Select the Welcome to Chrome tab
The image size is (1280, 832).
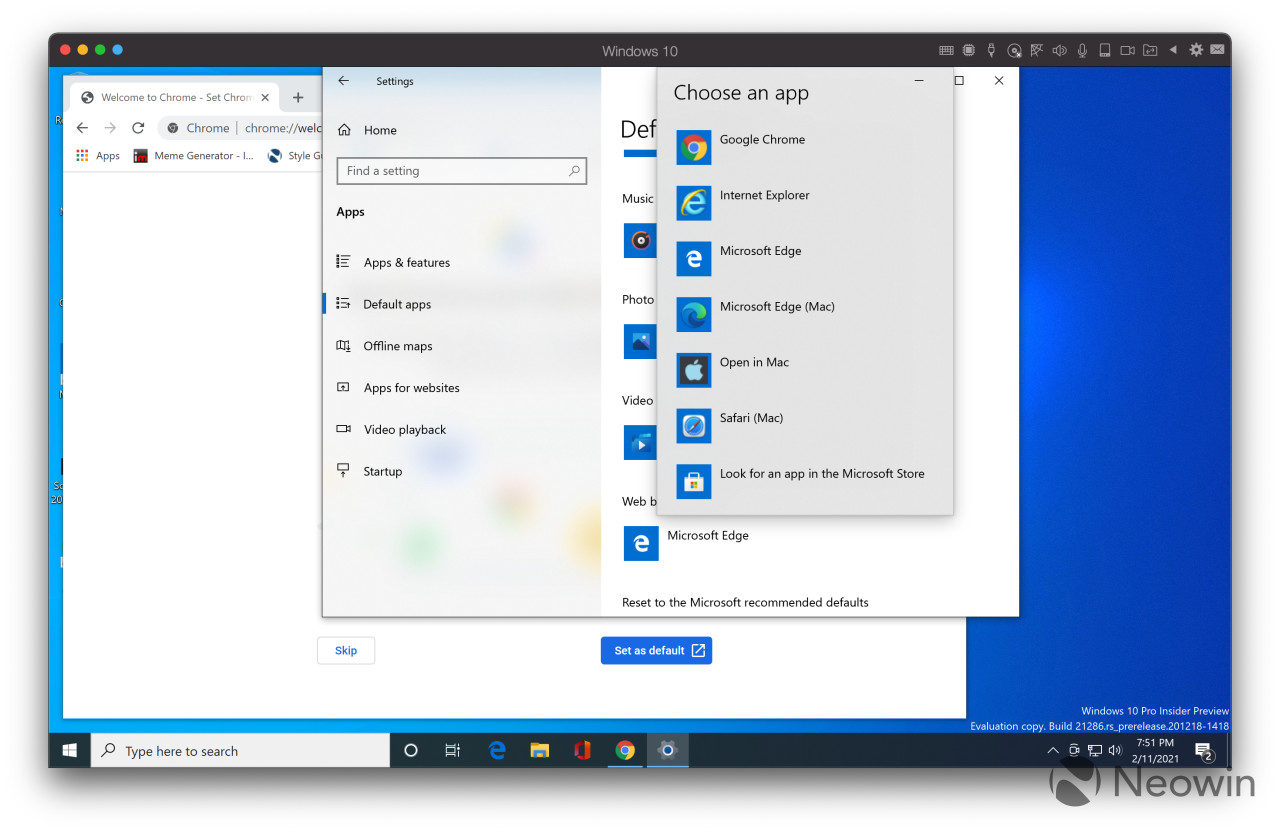[x=175, y=97]
